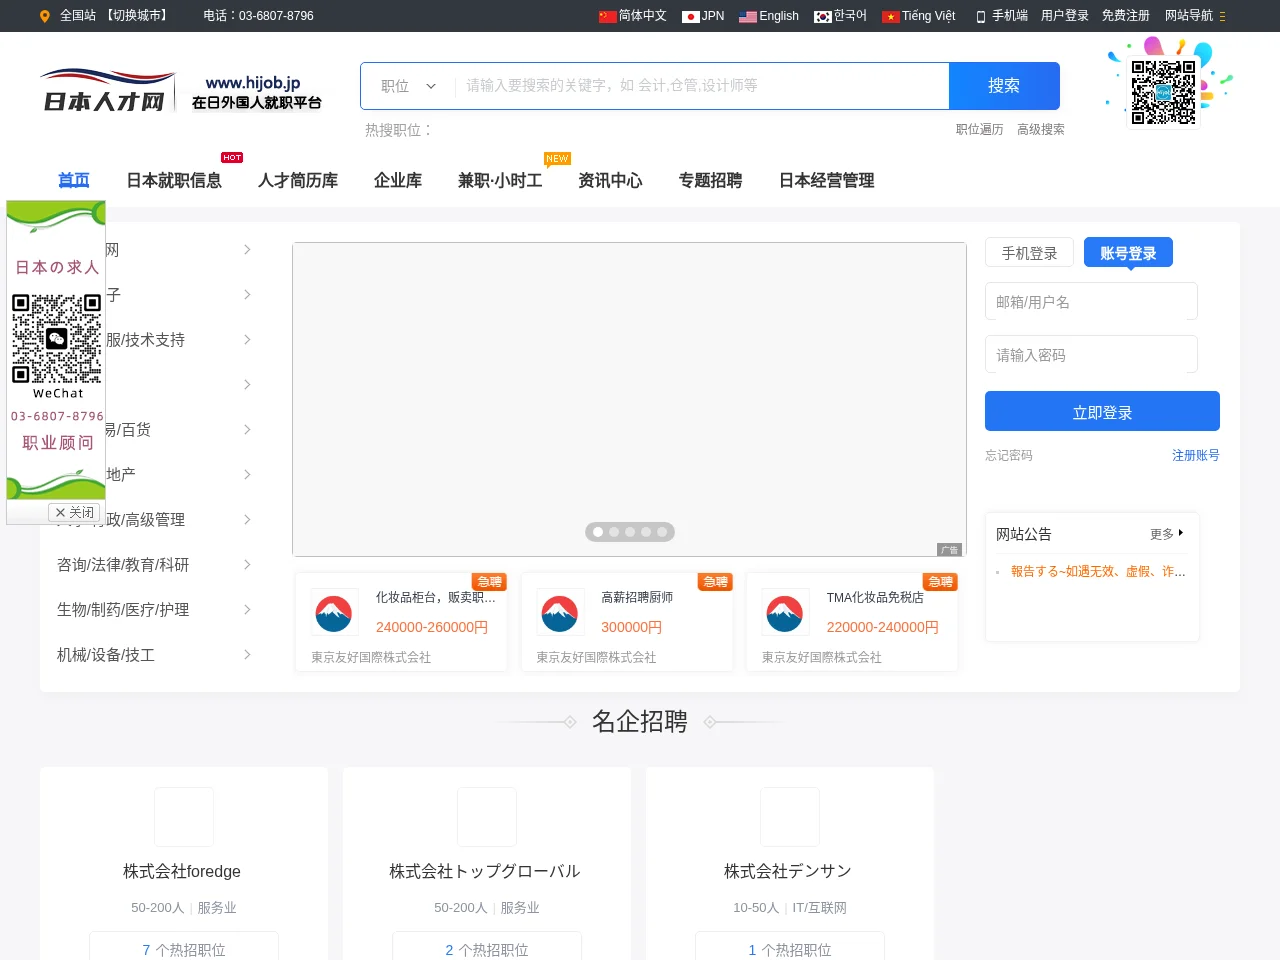Open the 职位 search type dropdown
The image size is (1280, 960).
pyautogui.click(x=408, y=86)
